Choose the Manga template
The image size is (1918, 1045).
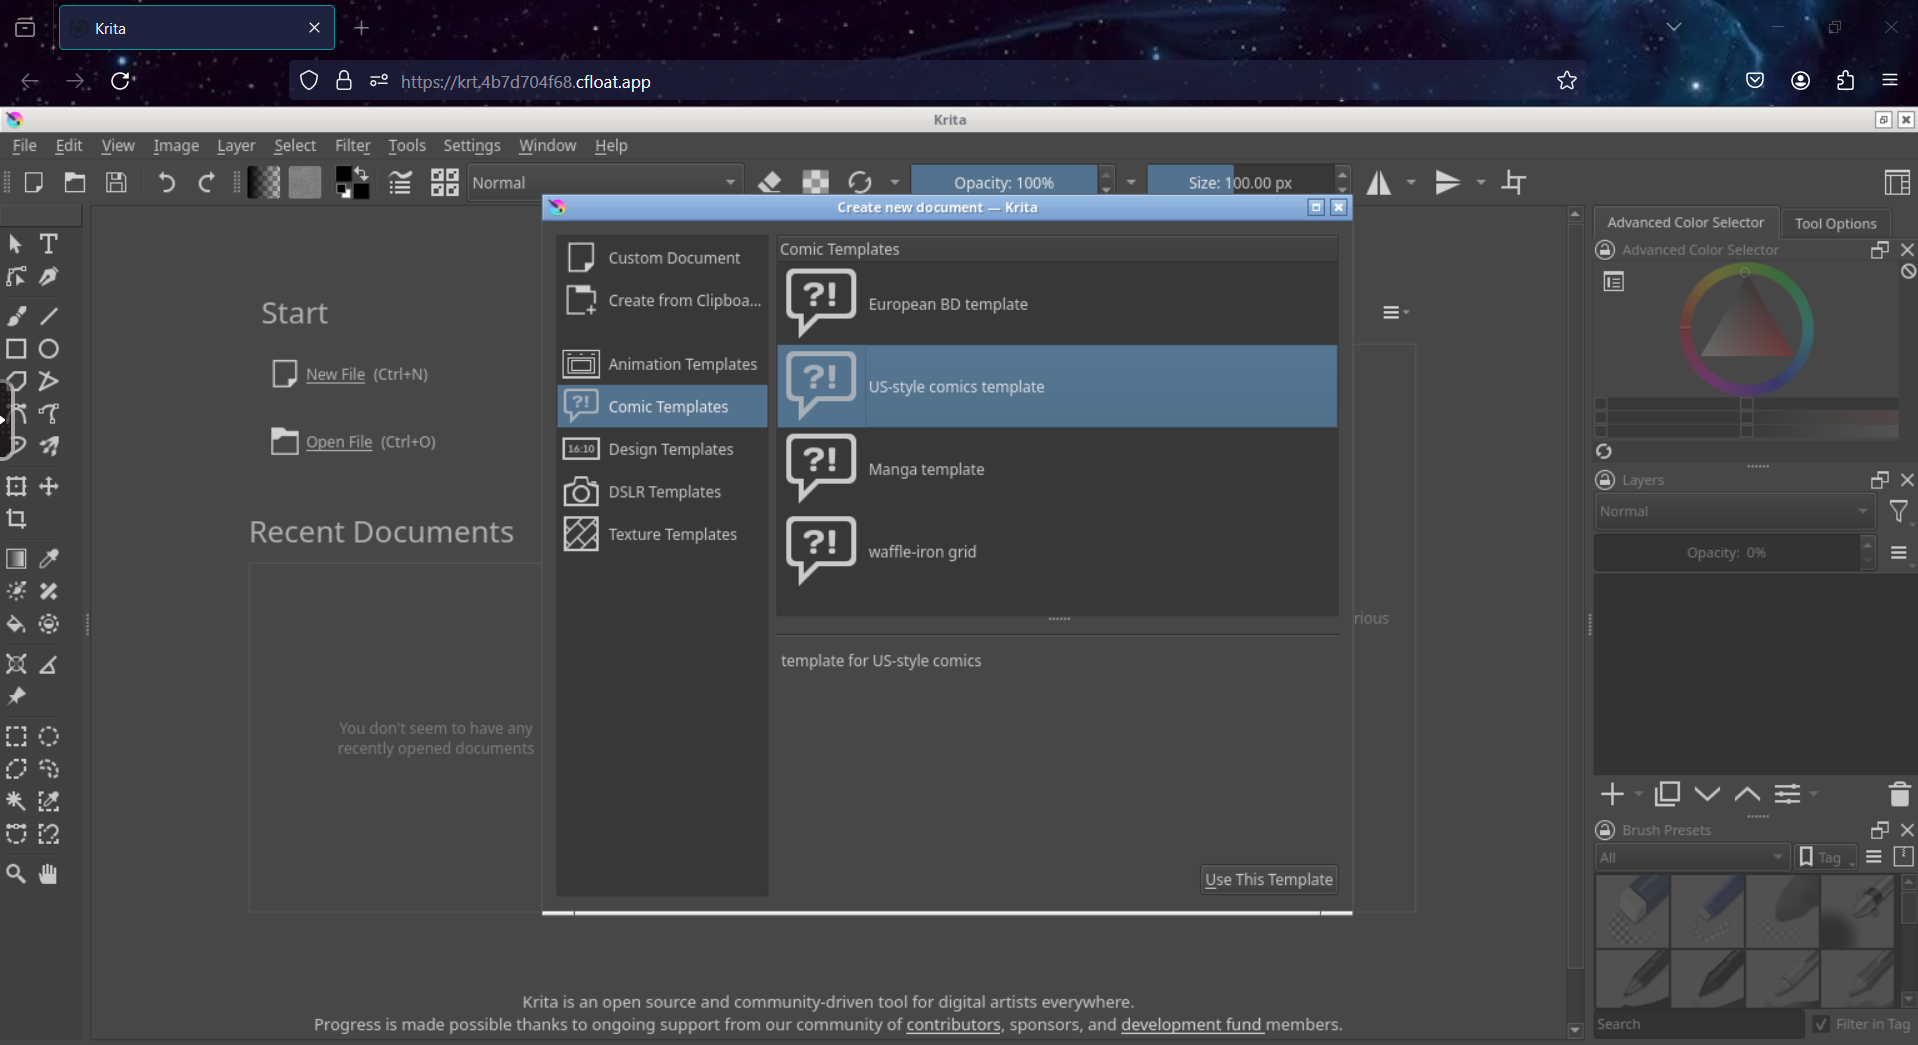pyautogui.click(x=1057, y=469)
